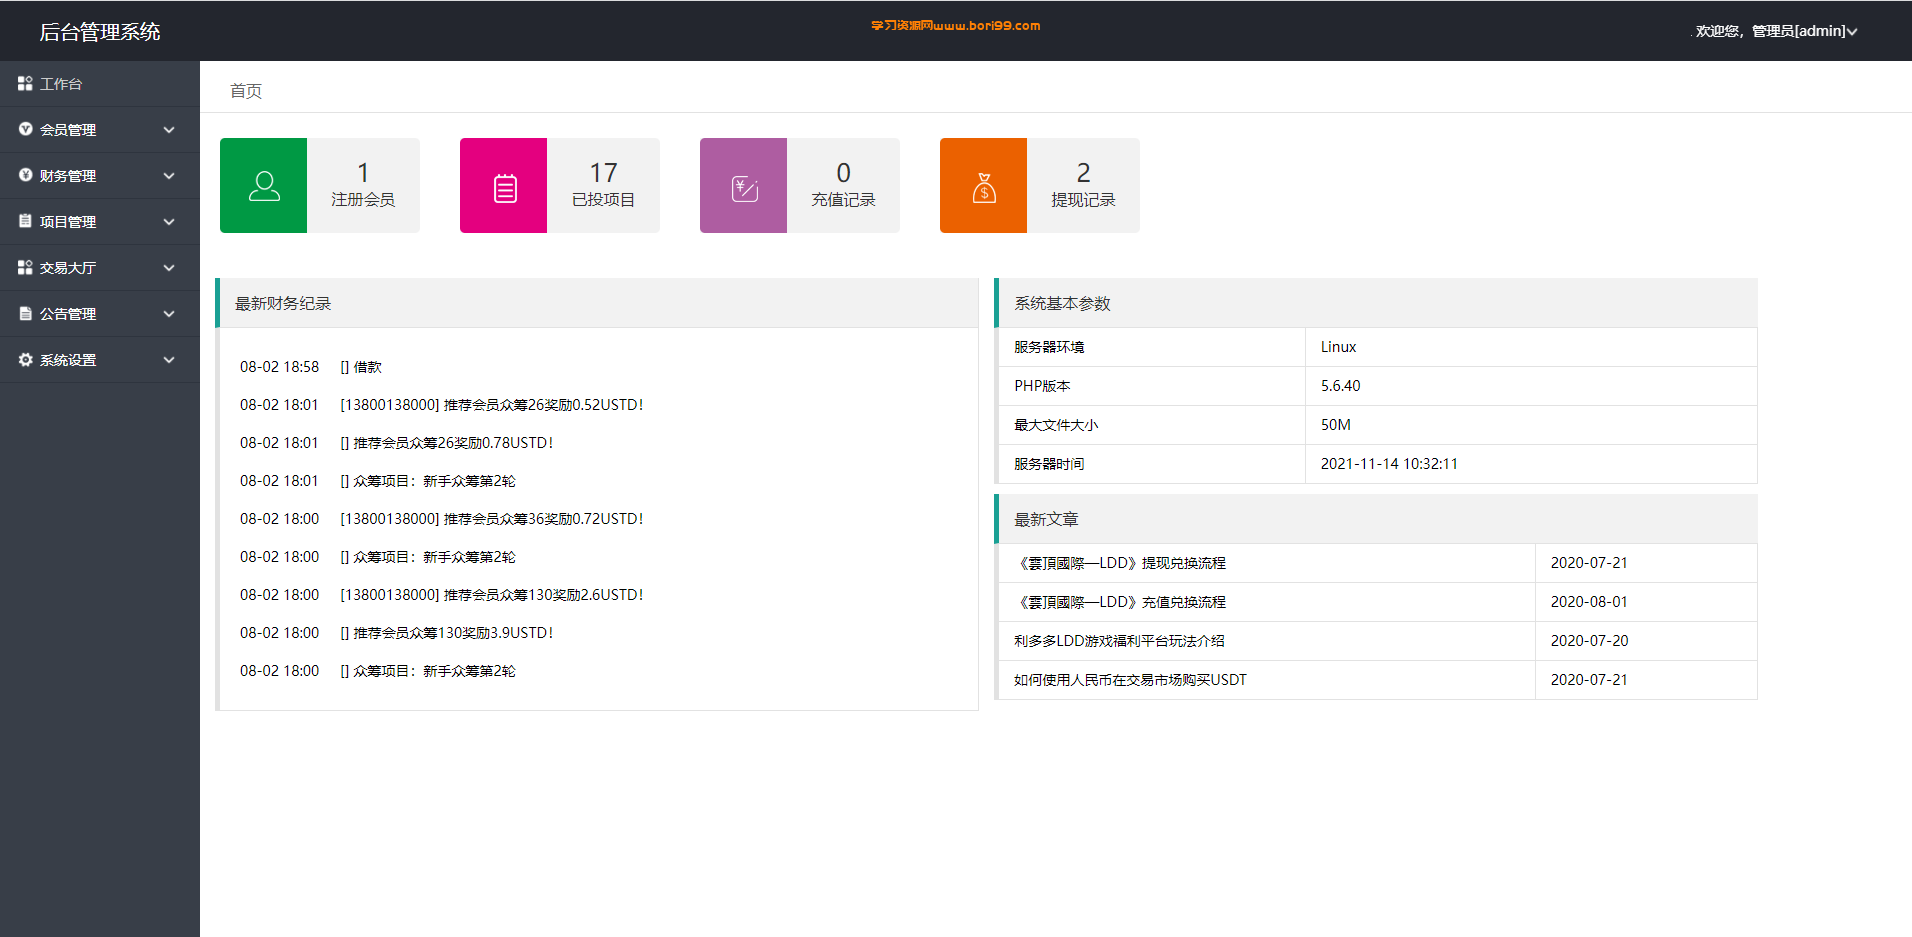Select record 推荐会员众筹130奖励3.9USTD
1912x937 pixels.
[x=397, y=633]
